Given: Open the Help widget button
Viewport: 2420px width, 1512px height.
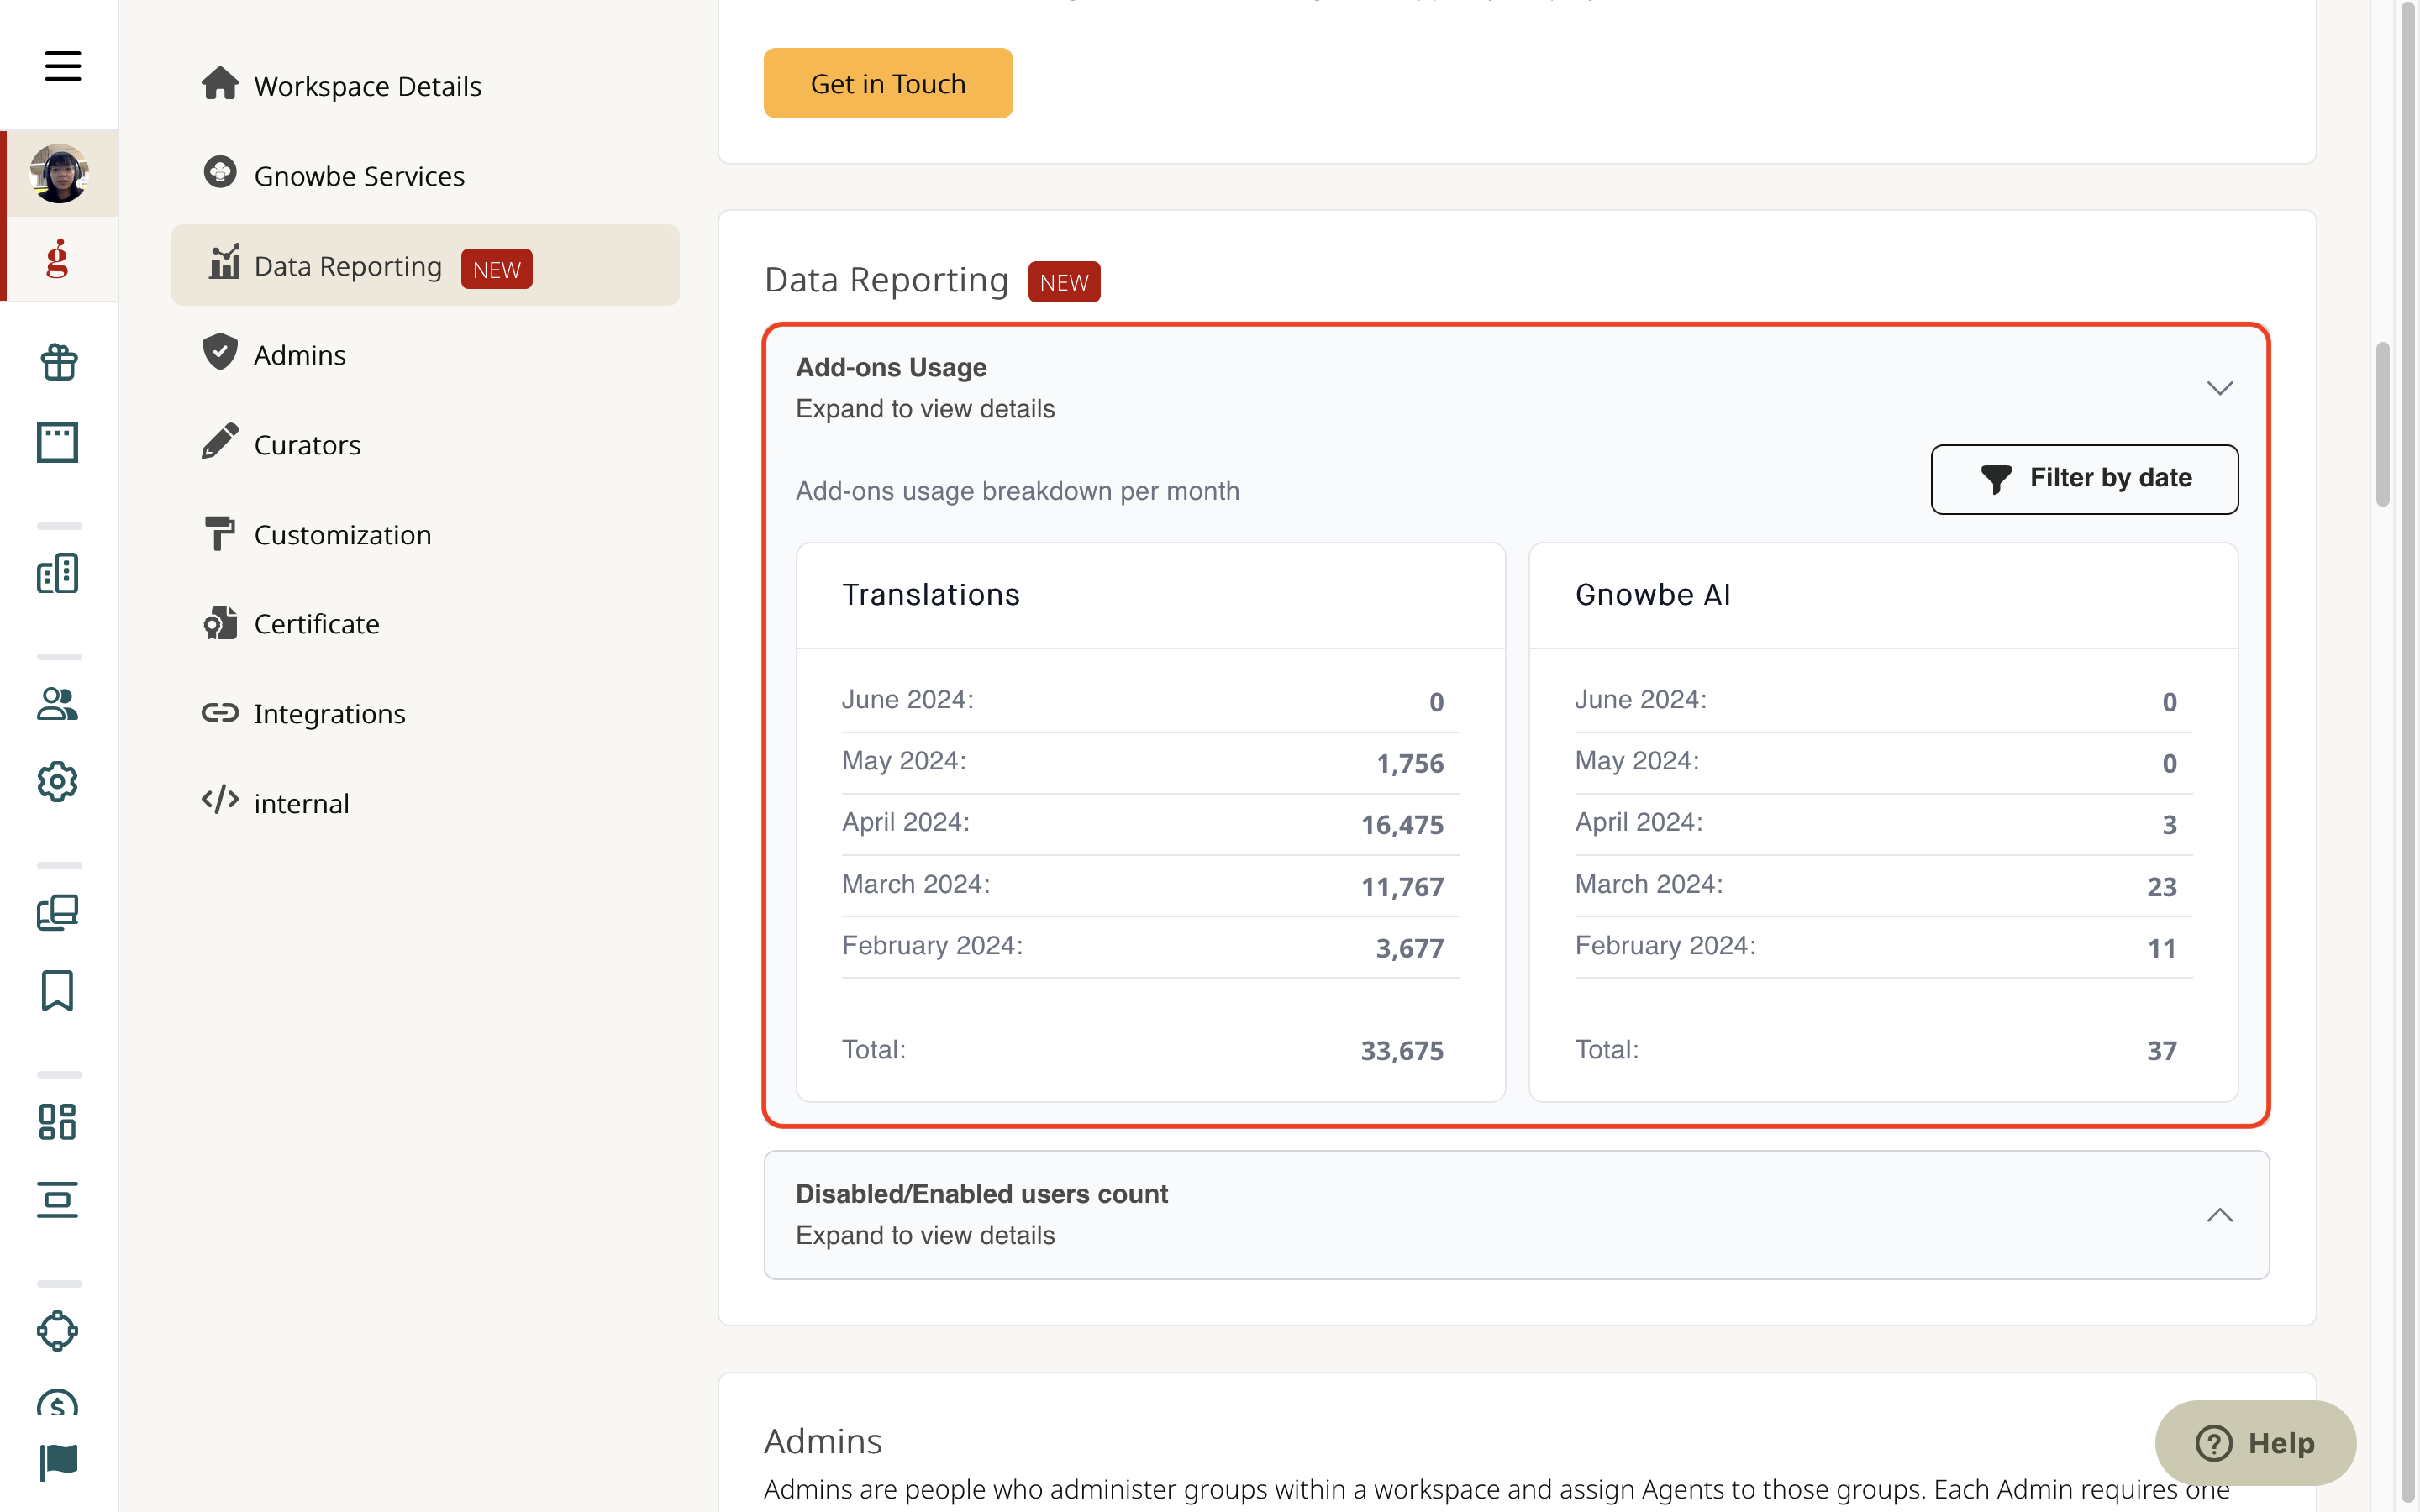Looking at the screenshot, I should click(2255, 1442).
